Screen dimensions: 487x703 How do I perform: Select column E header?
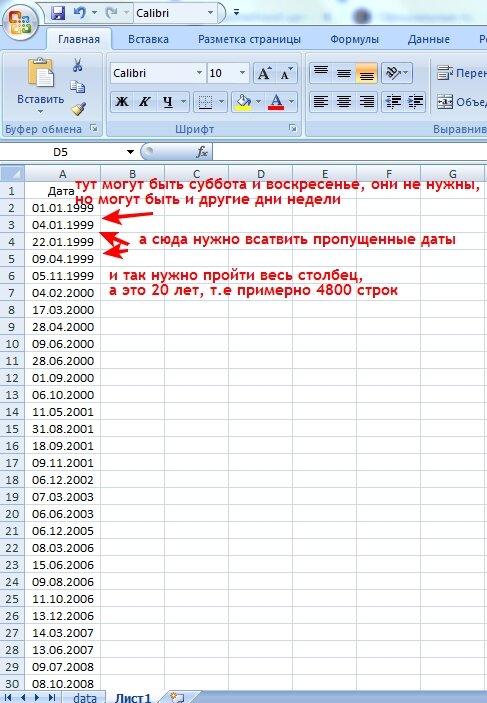click(325, 174)
